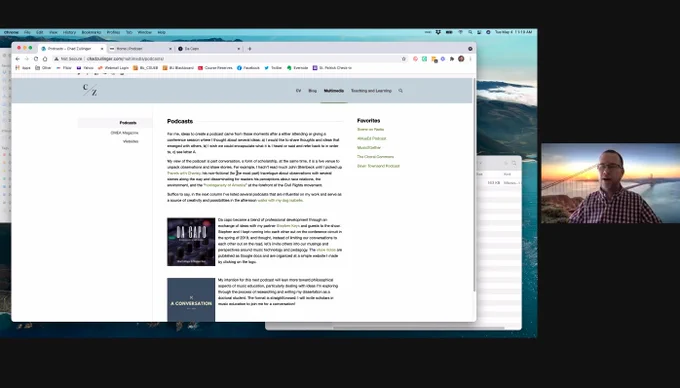
Task: Click the presenter webcam video thumbnail
Action: [610, 183]
